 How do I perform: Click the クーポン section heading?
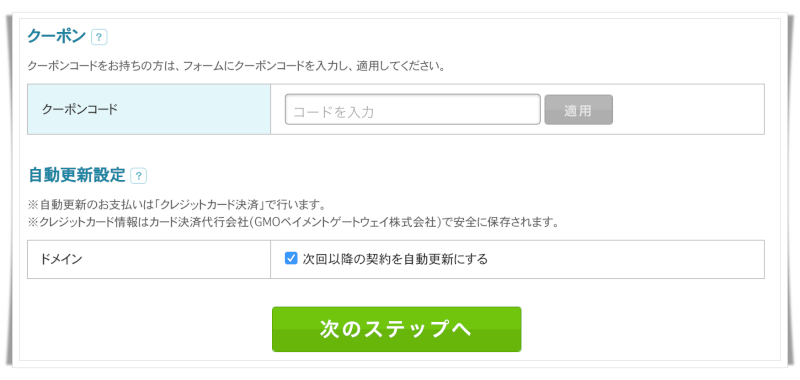coord(56,37)
